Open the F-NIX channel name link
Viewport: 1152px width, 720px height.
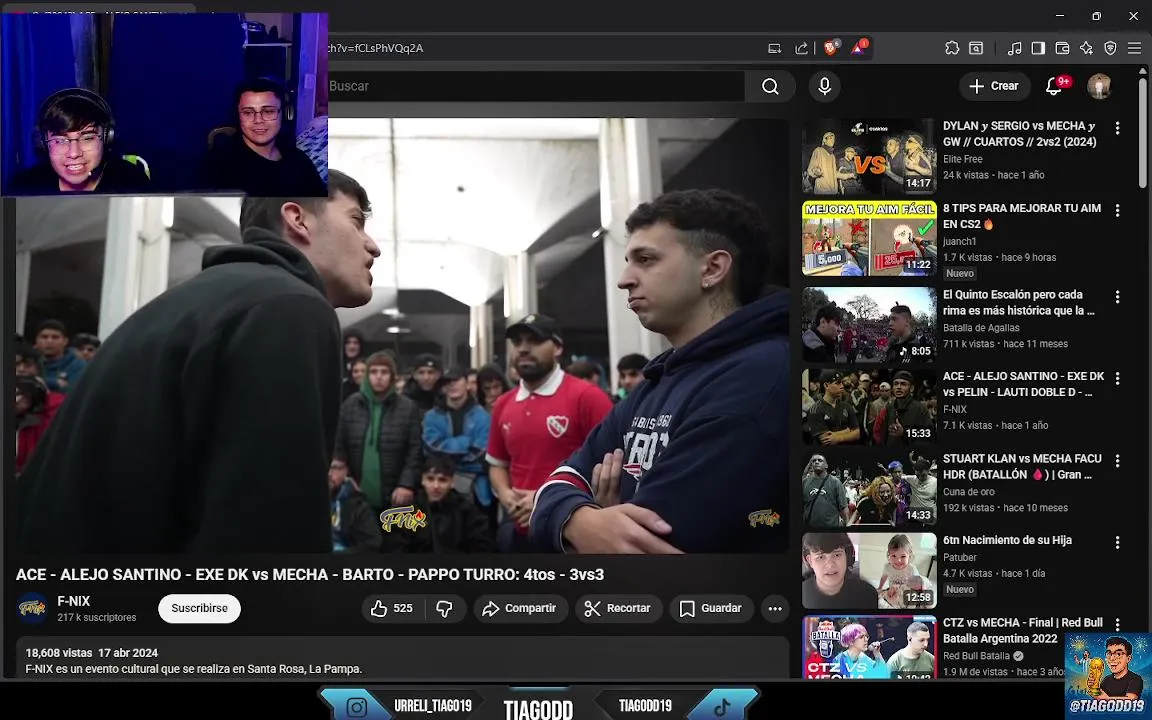[73, 601]
